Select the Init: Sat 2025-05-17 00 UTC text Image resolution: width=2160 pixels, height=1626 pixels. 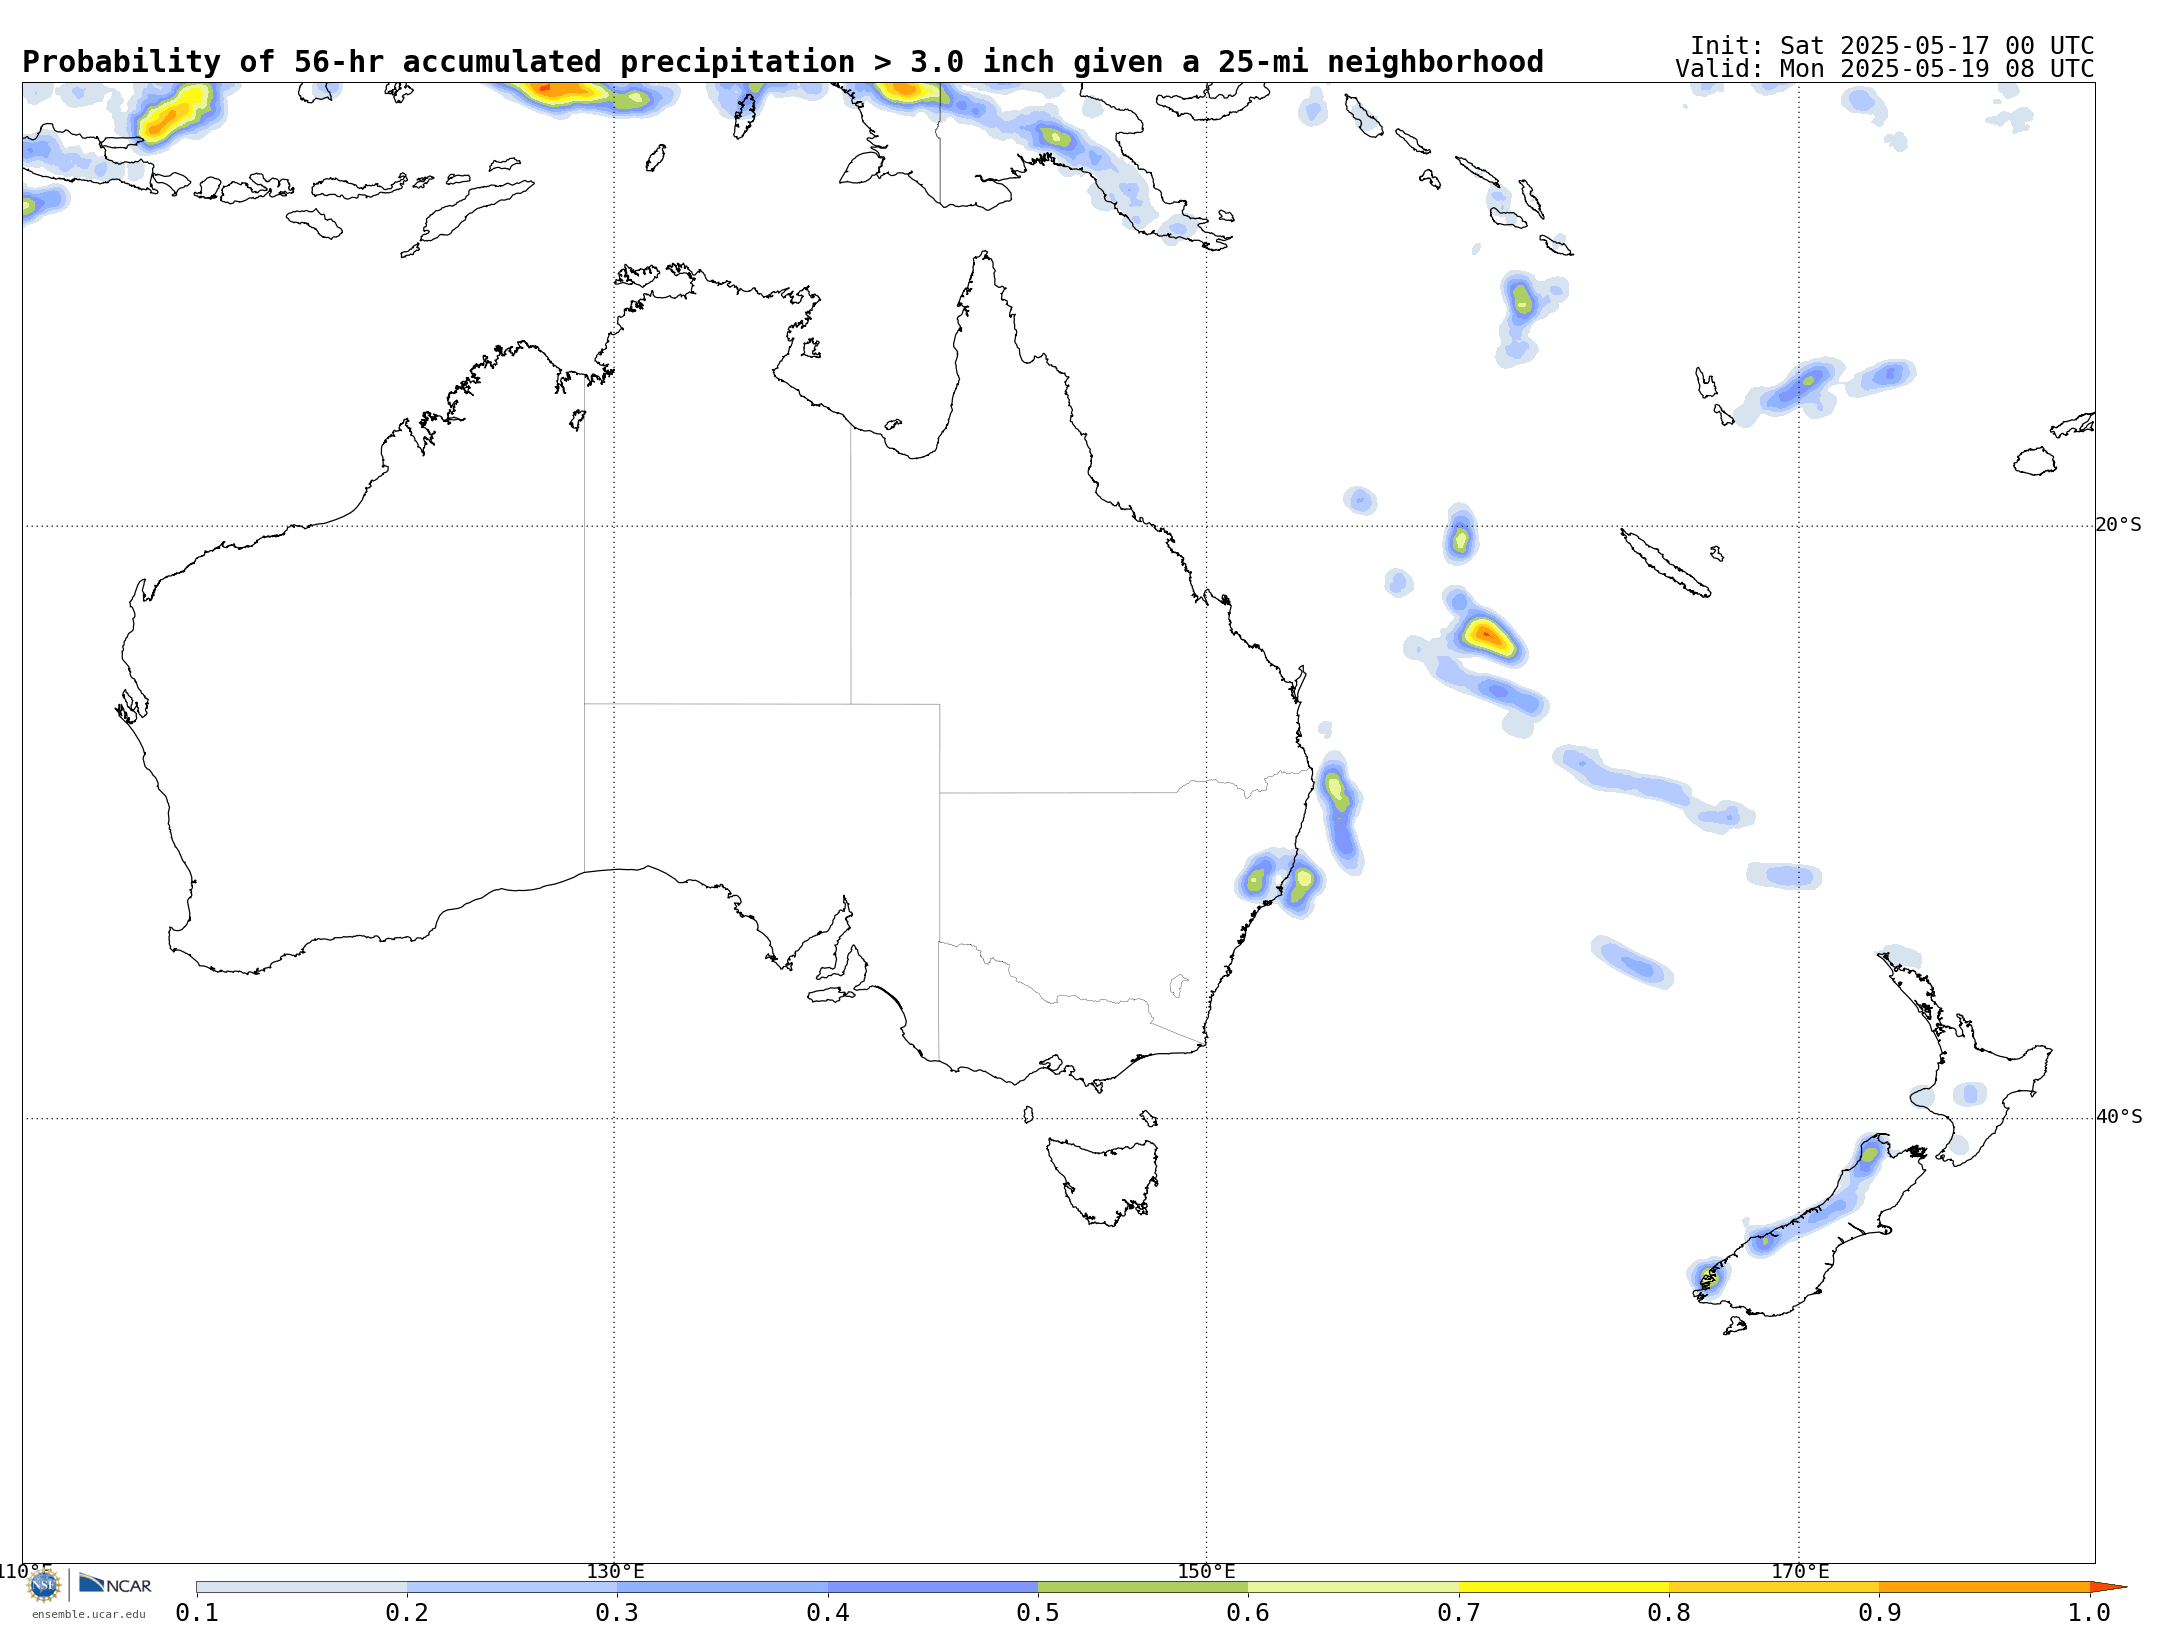(1892, 46)
